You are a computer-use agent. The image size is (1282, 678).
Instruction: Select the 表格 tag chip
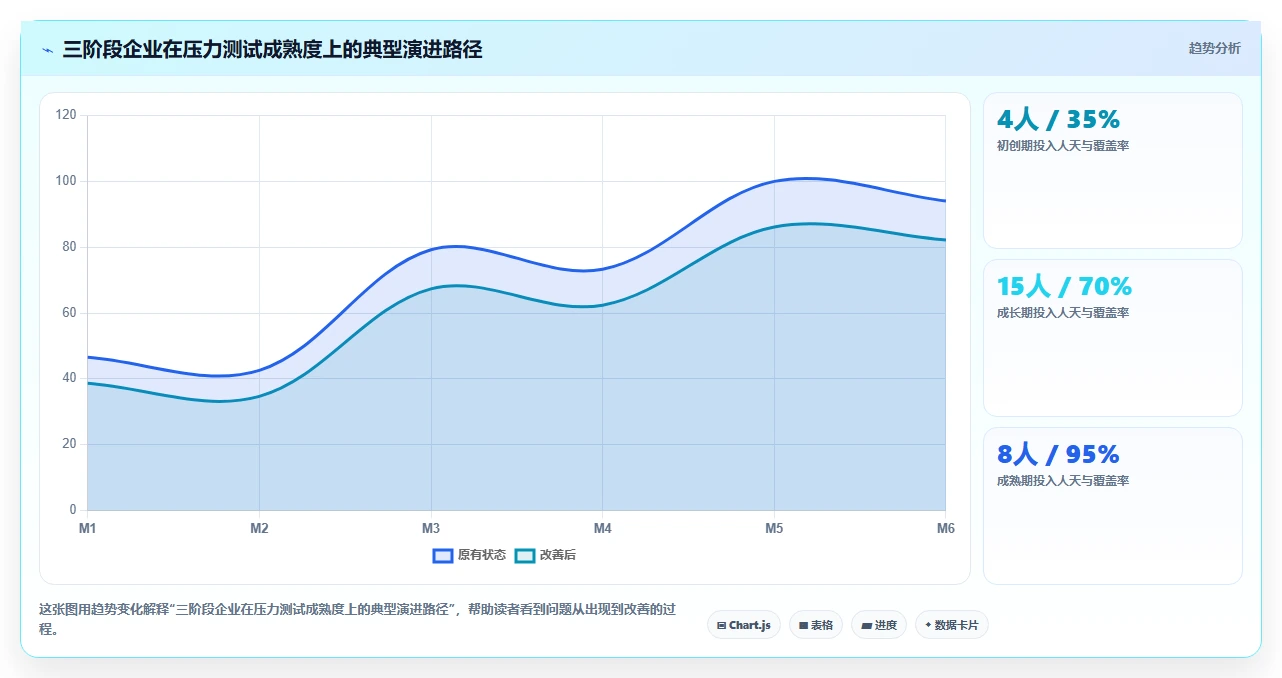pos(816,625)
